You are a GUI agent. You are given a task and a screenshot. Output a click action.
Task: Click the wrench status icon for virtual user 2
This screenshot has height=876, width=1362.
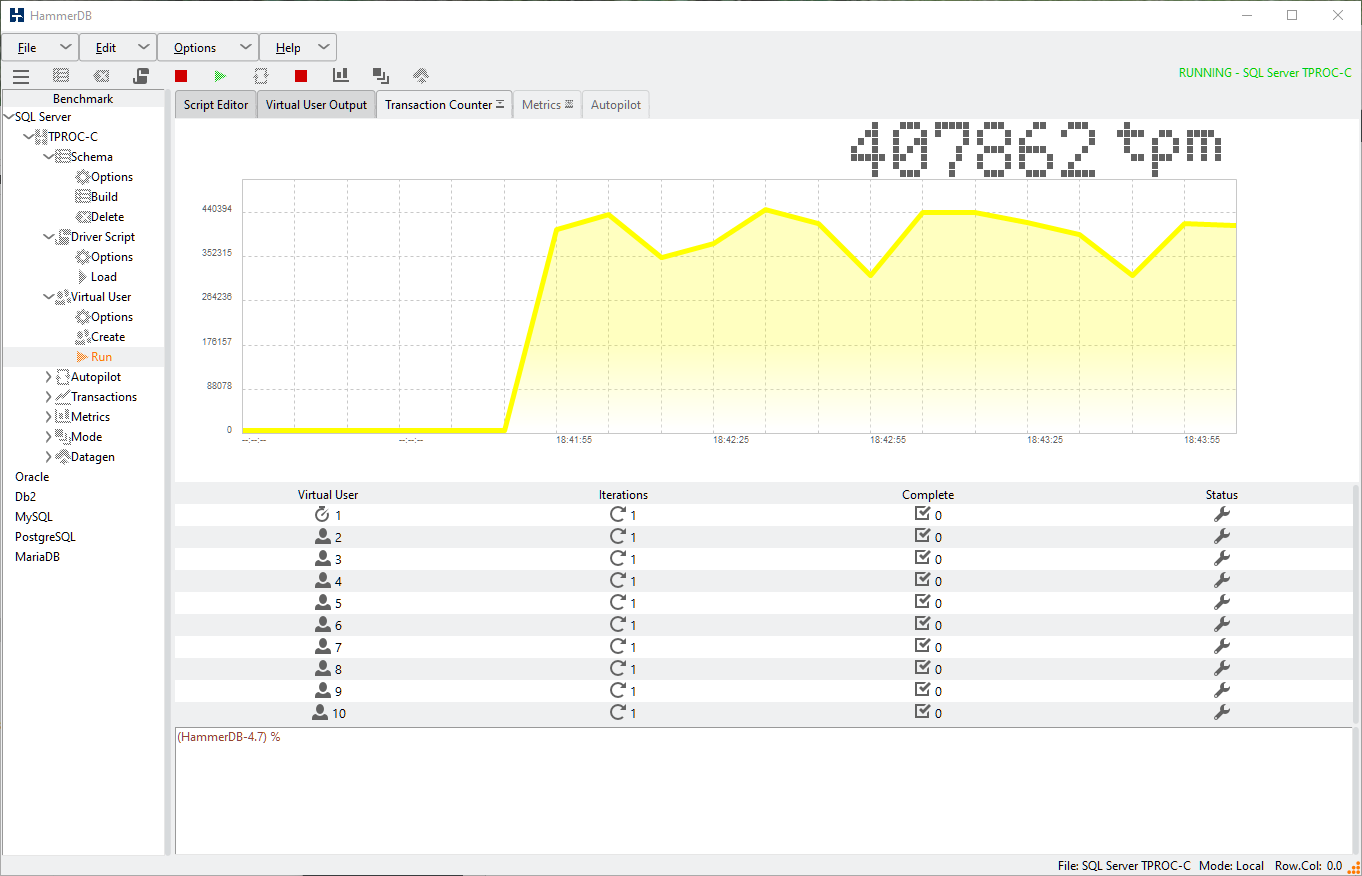(x=1221, y=536)
